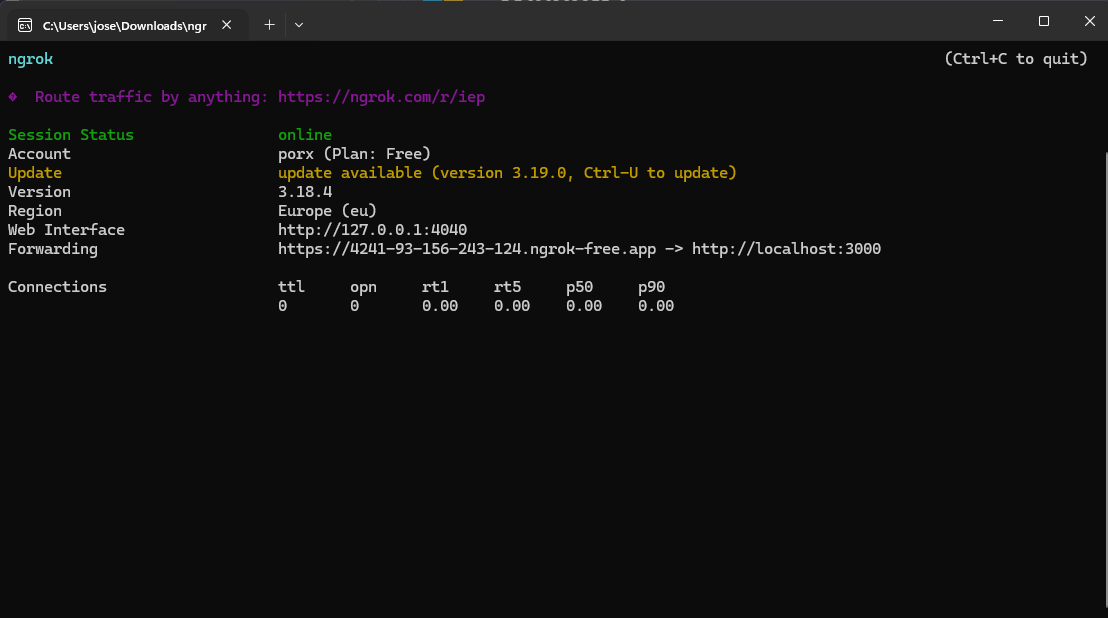Click the yellow 'Update' label
This screenshot has width=1108, height=618.
[x=35, y=173]
